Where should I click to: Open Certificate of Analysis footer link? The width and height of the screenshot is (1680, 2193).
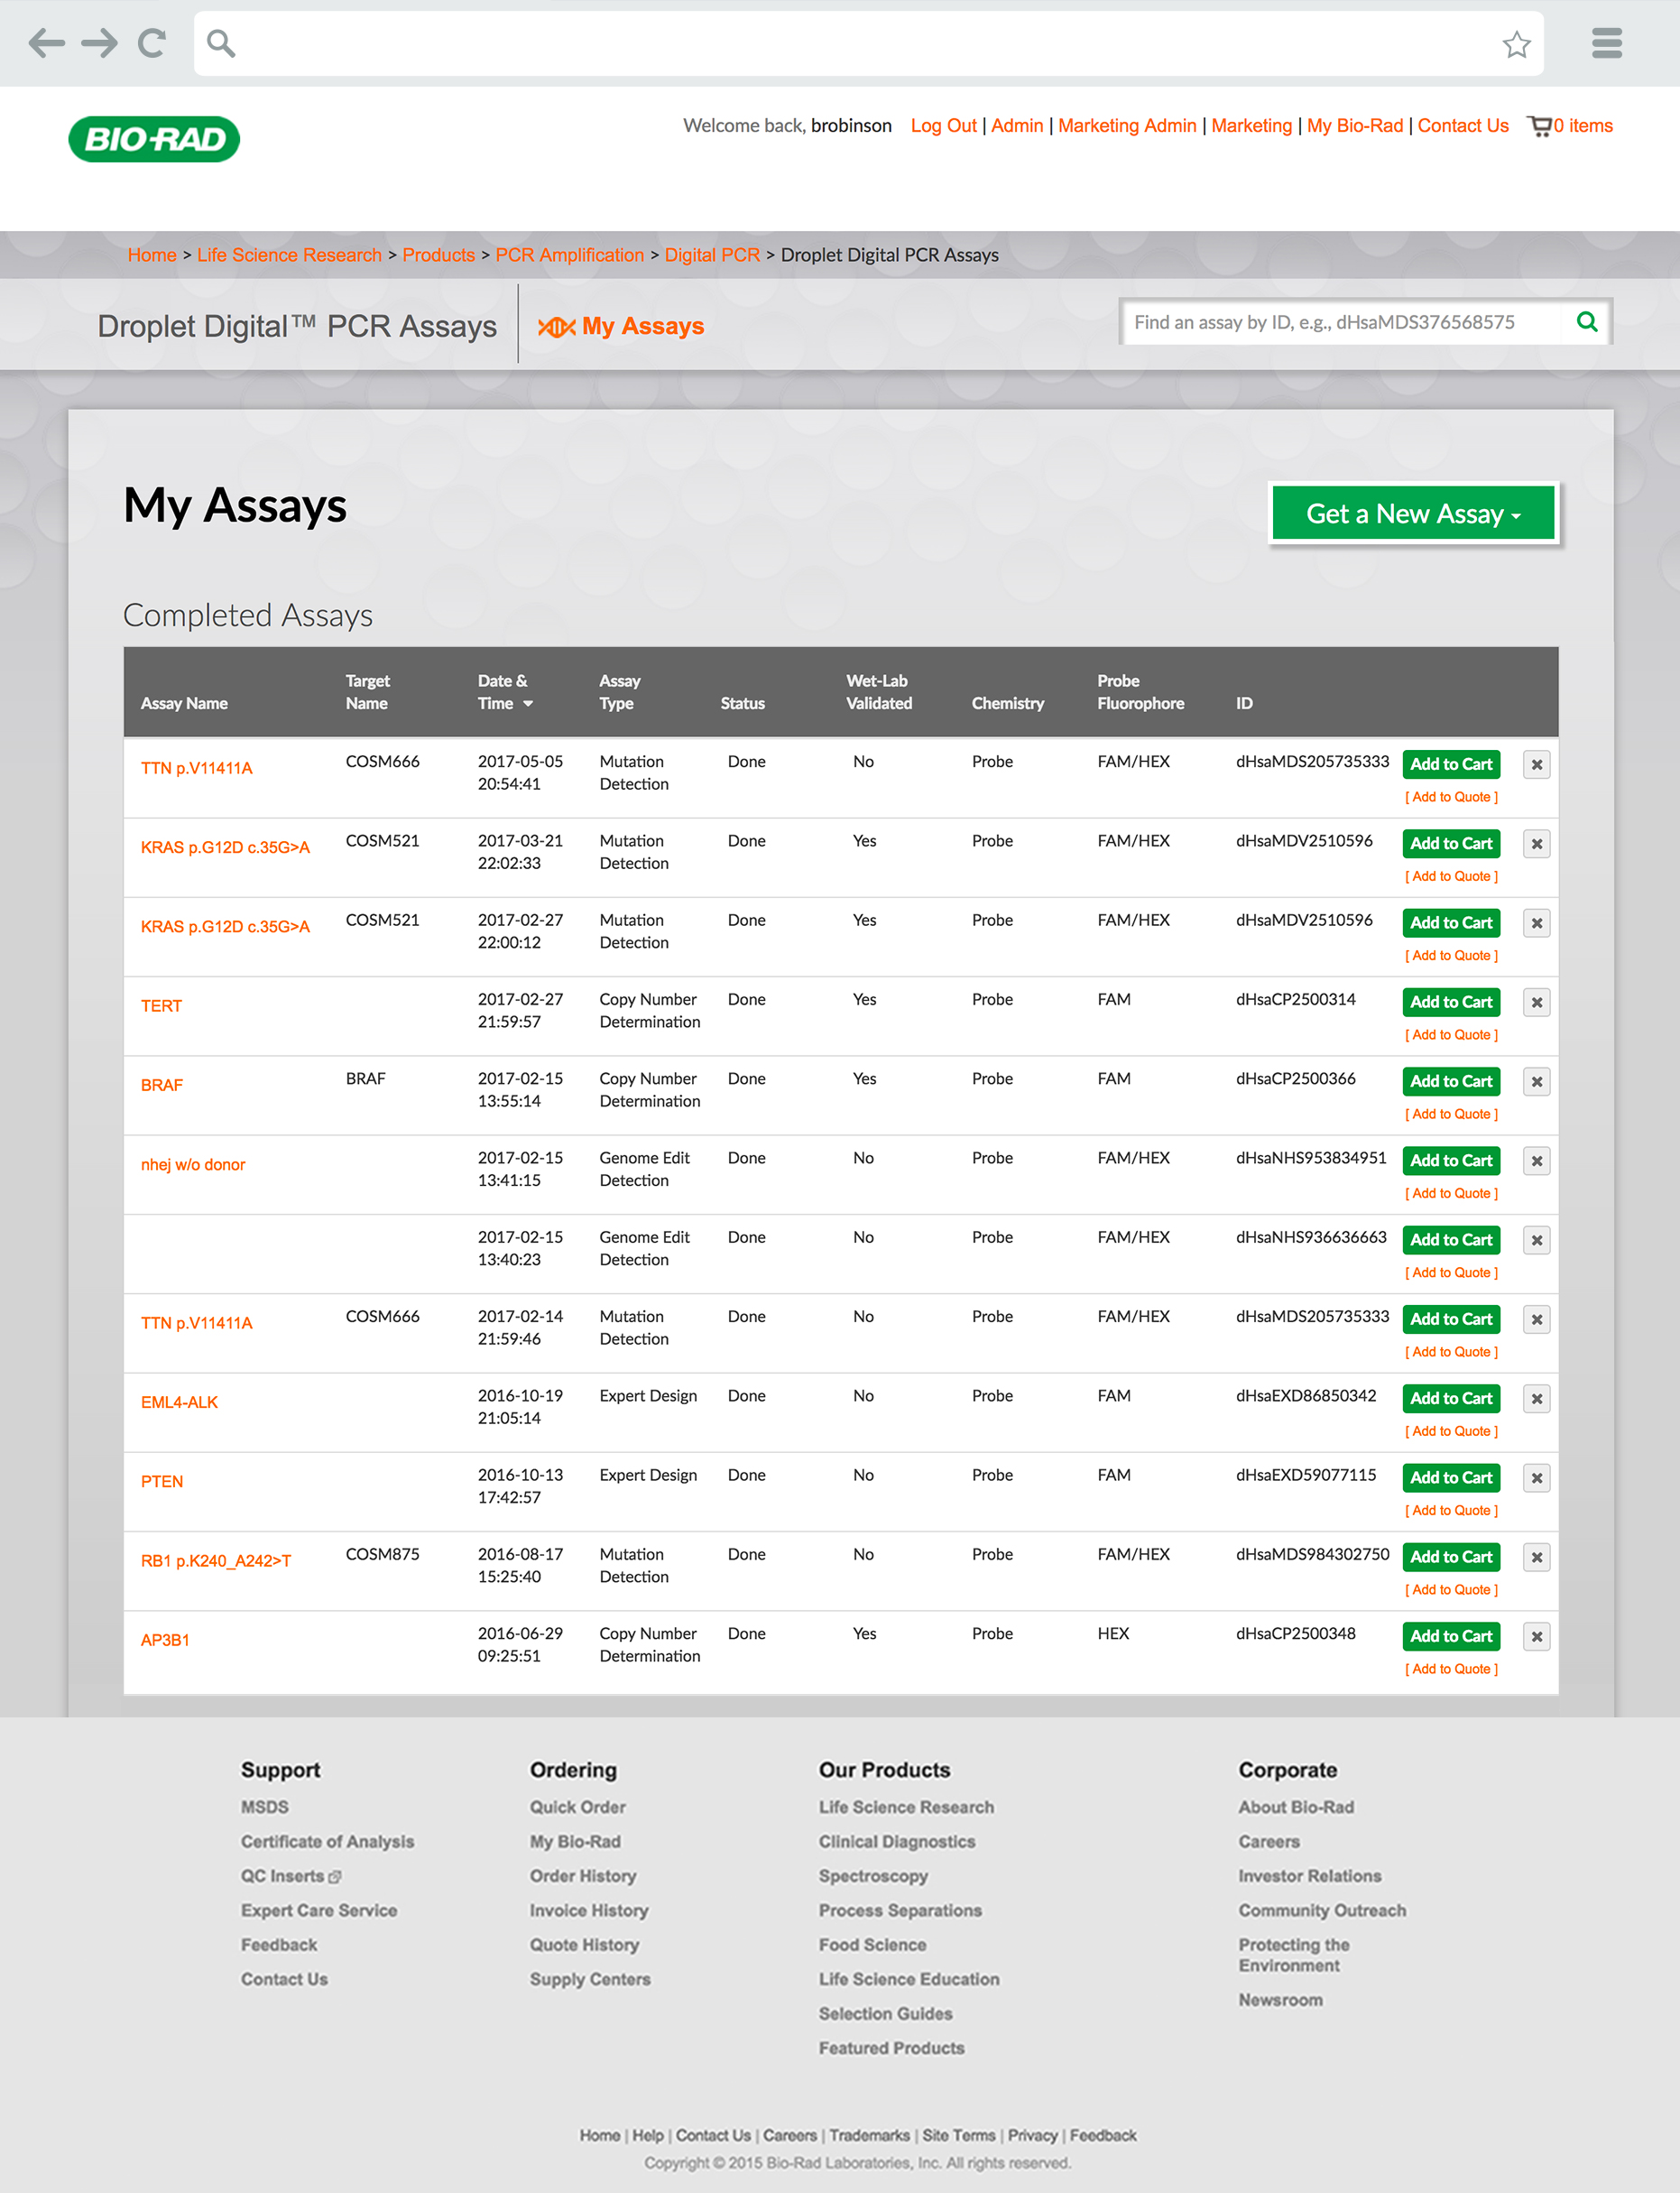point(327,1841)
